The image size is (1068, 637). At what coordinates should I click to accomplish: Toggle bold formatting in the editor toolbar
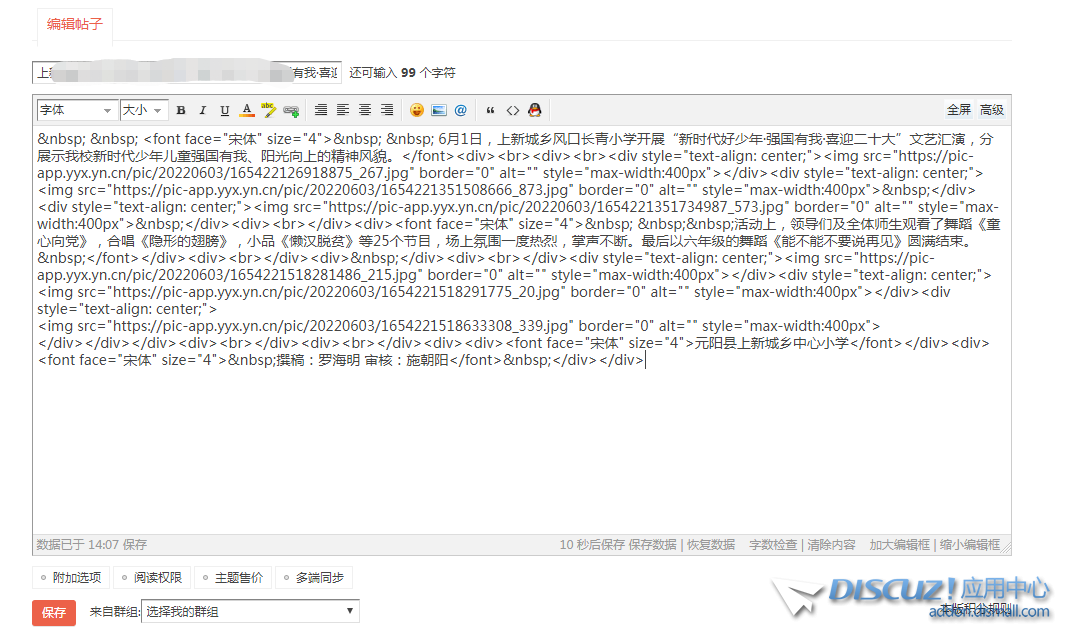(181, 110)
